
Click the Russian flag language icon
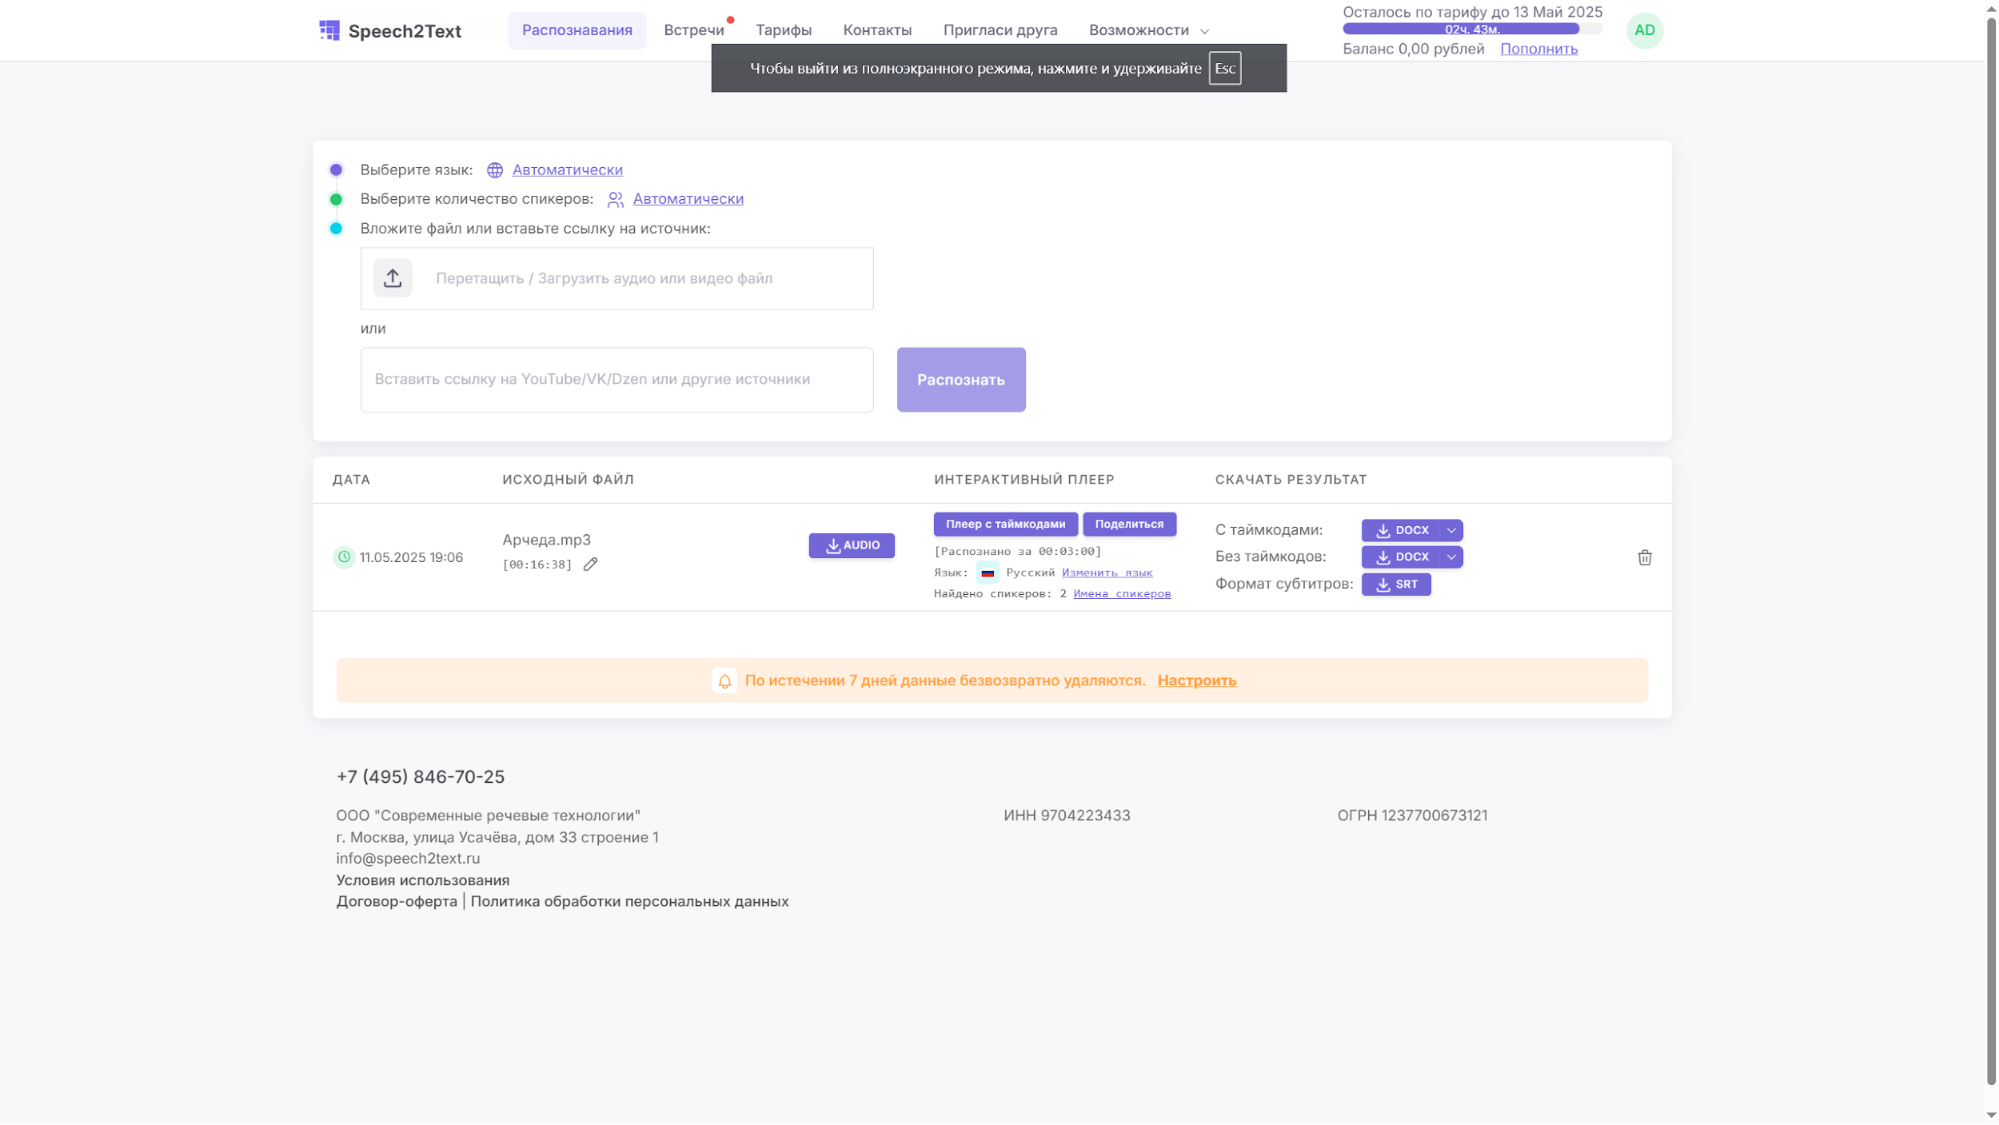(x=987, y=573)
